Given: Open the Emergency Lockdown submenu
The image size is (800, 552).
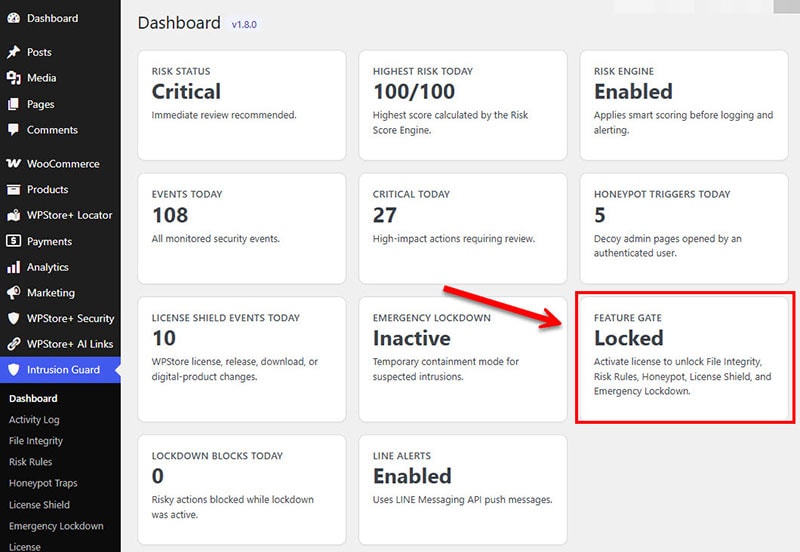Looking at the screenshot, I should point(56,526).
